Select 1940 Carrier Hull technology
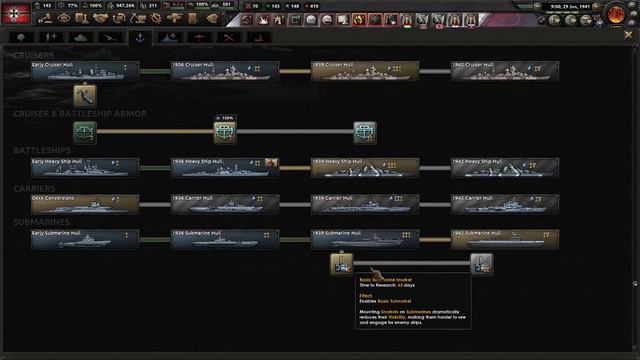Viewport: 640px width, 360px height. 365,204
